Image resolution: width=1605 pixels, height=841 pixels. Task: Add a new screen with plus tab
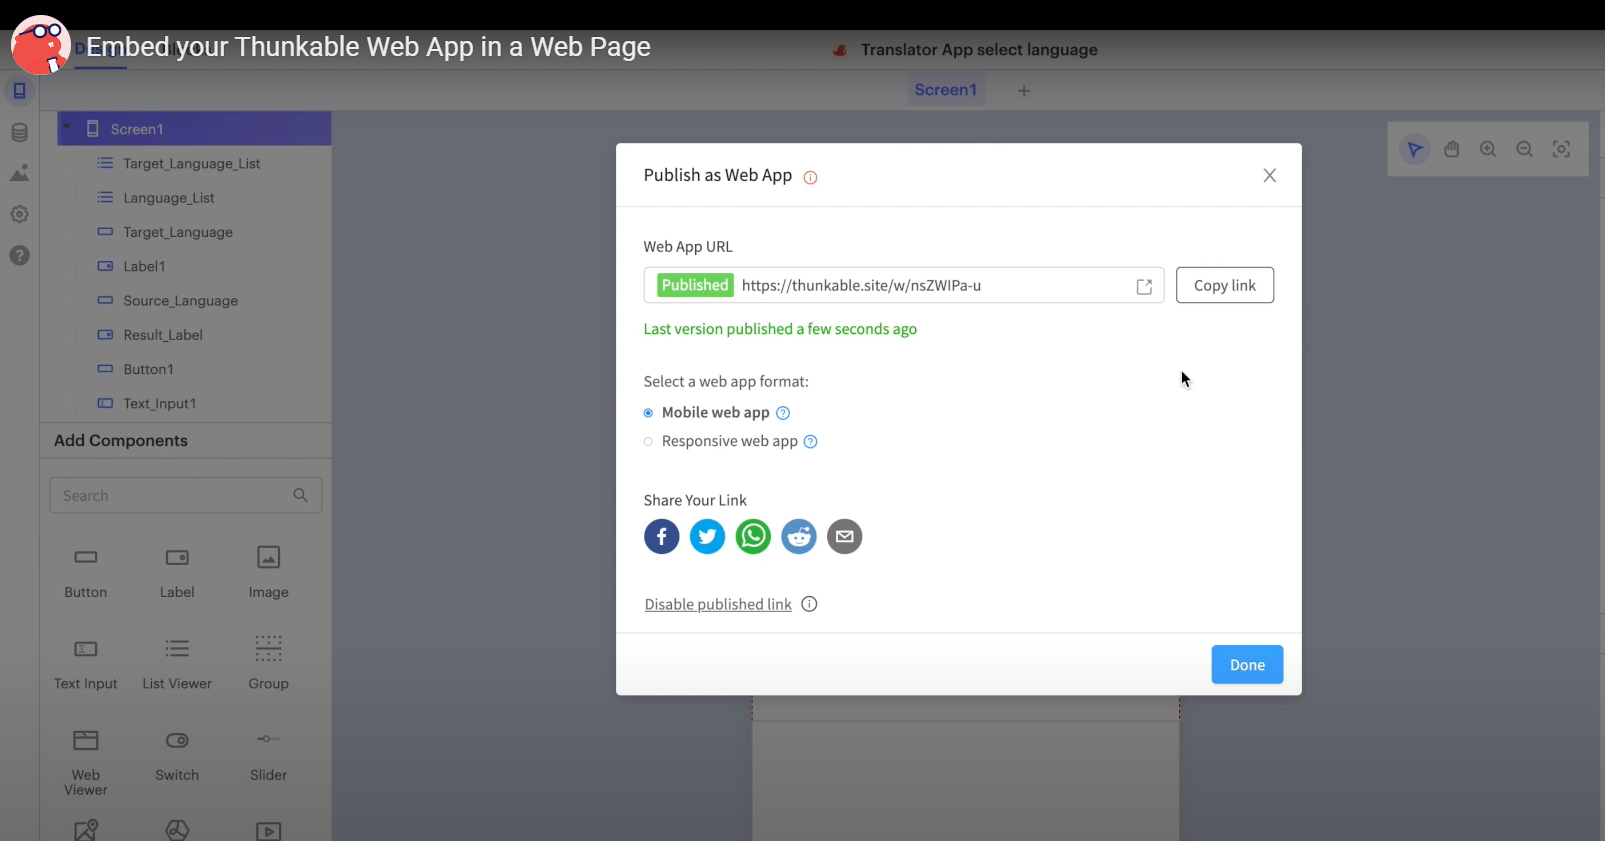tap(1024, 91)
